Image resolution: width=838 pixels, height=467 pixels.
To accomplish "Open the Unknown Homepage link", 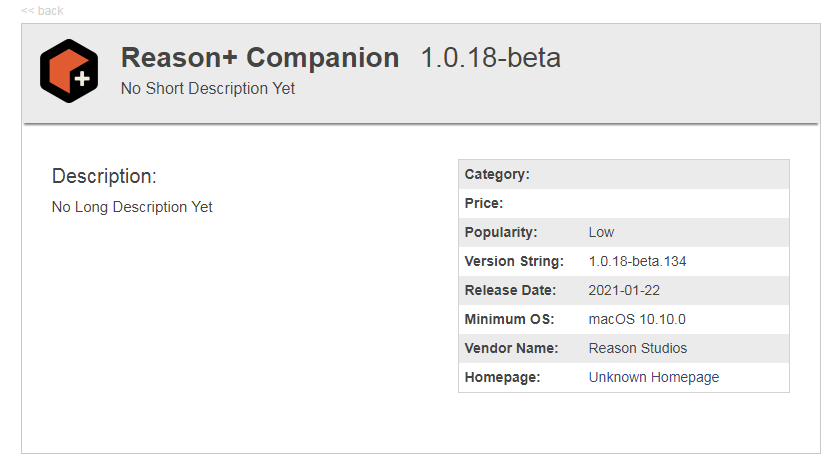I will (x=653, y=377).
